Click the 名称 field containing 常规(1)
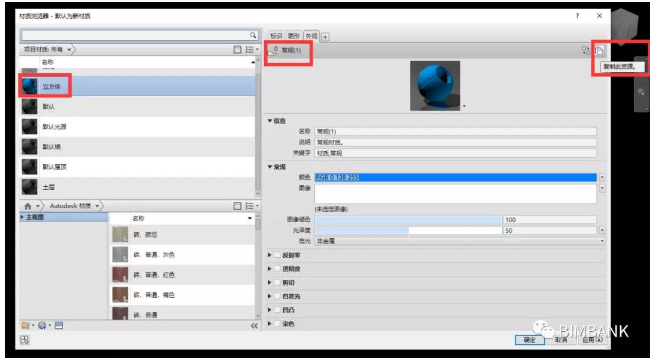This screenshot has width=658, height=362. point(456,131)
